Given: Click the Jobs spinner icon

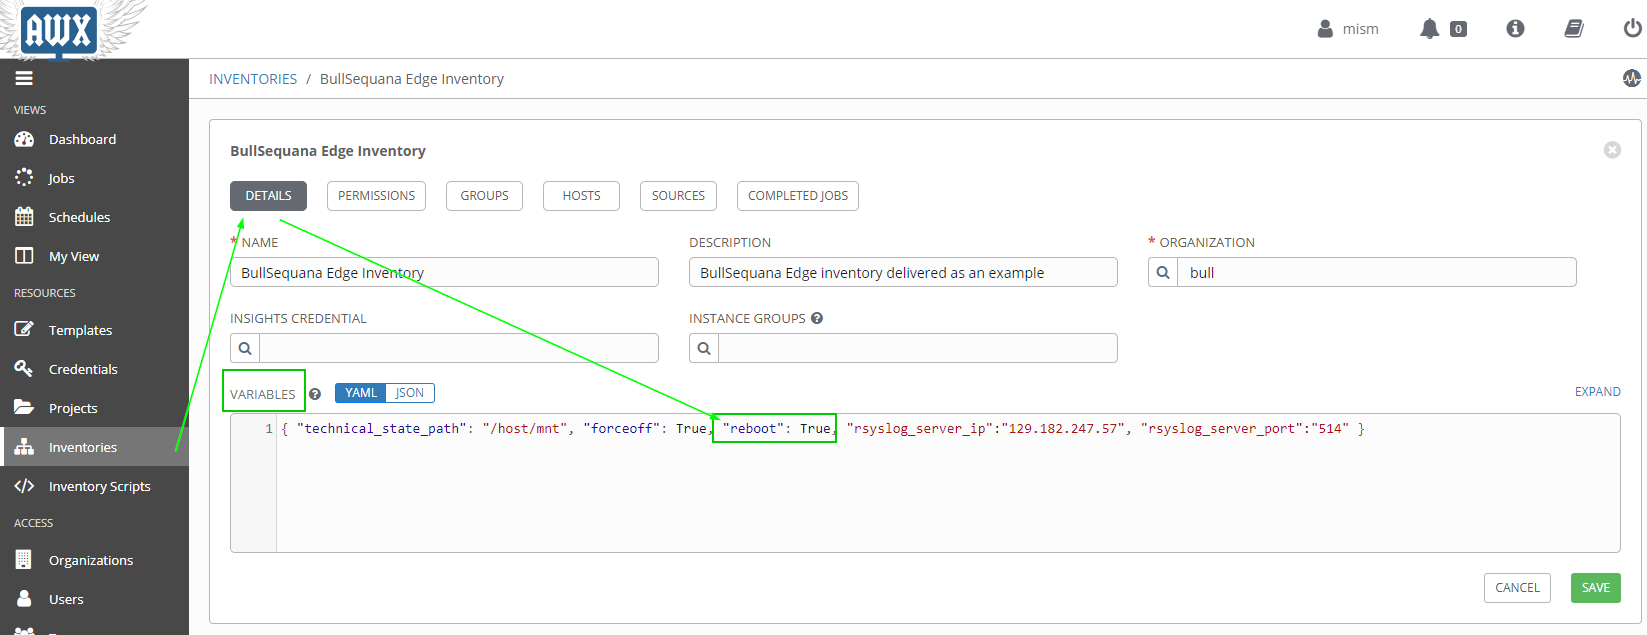Looking at the screenshot, I should (x=24, y=178).
